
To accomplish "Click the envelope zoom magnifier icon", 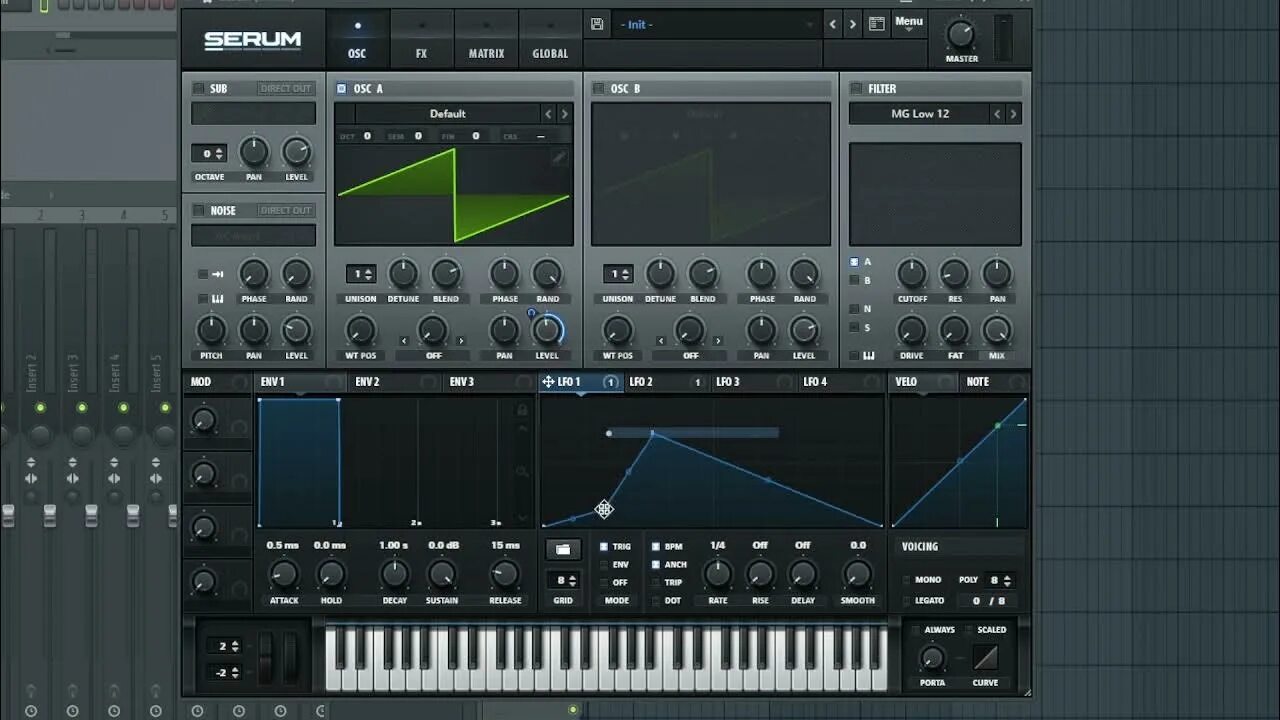I will click(x=522, y=471).
